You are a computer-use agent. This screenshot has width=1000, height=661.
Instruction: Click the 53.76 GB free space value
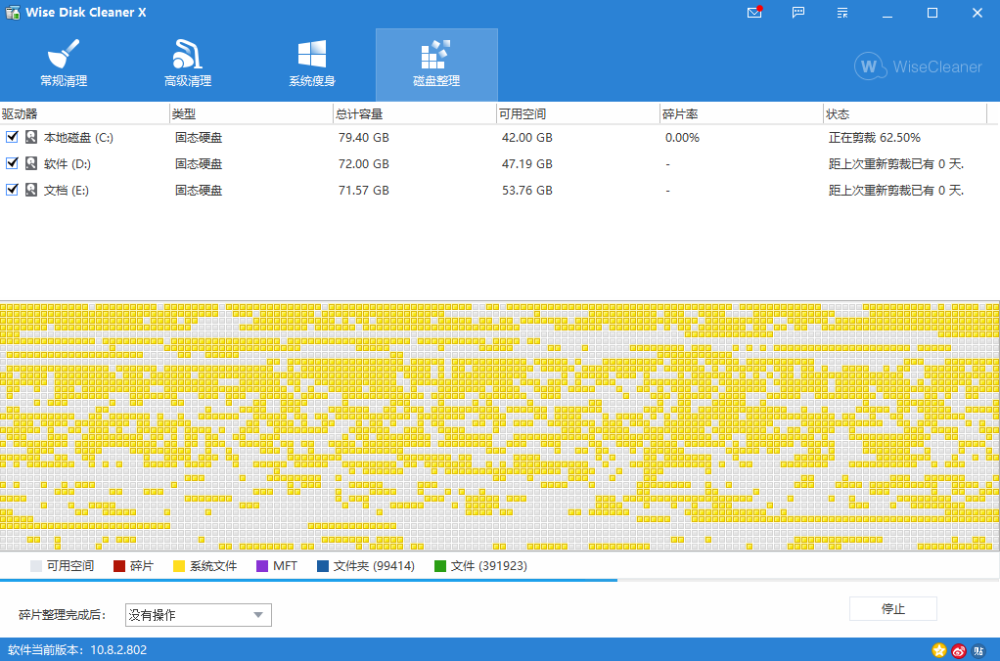point(527,190)
